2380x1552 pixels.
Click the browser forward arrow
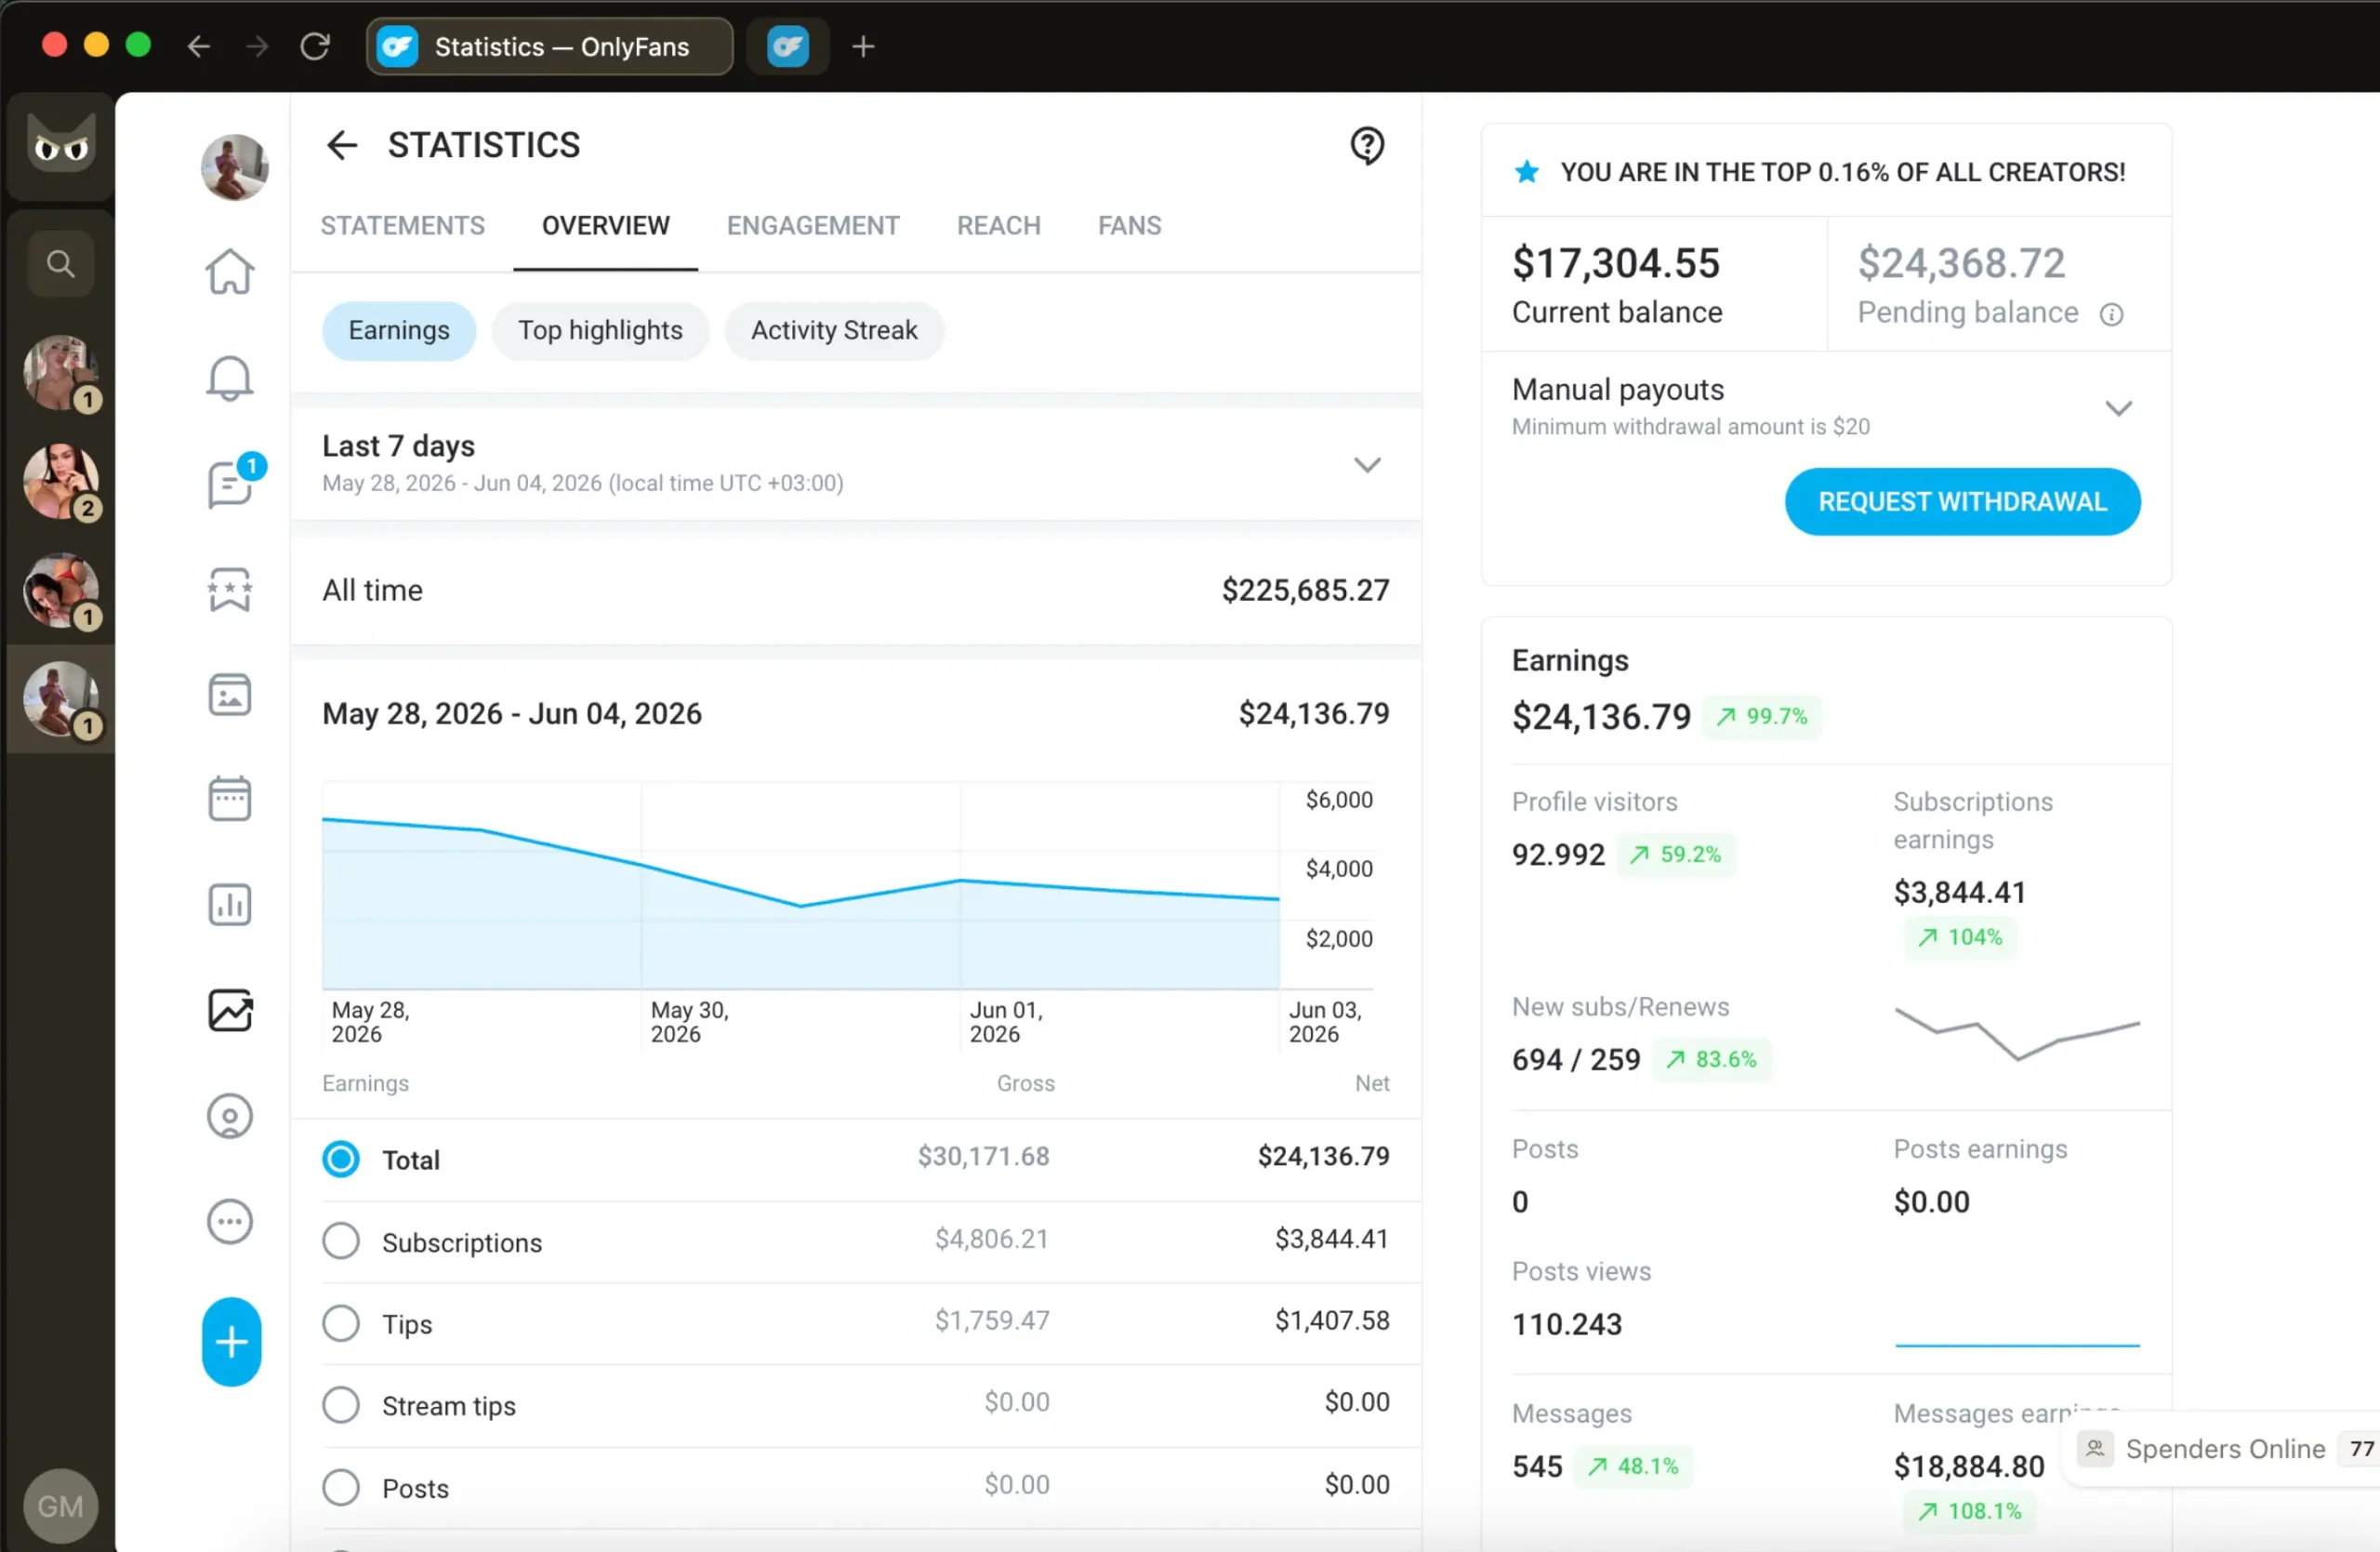257,46
